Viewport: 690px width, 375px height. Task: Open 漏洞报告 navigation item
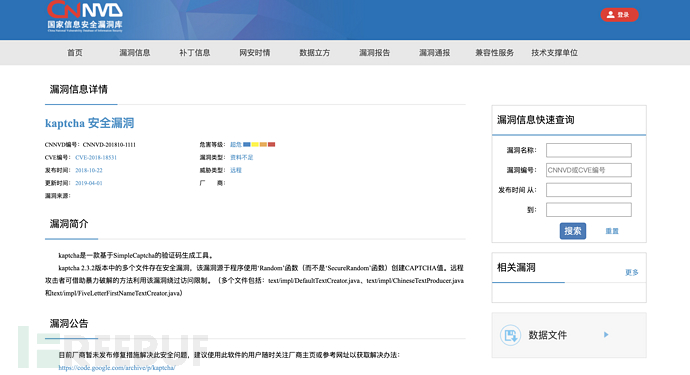pyautogui.click(x=374, y=53)
